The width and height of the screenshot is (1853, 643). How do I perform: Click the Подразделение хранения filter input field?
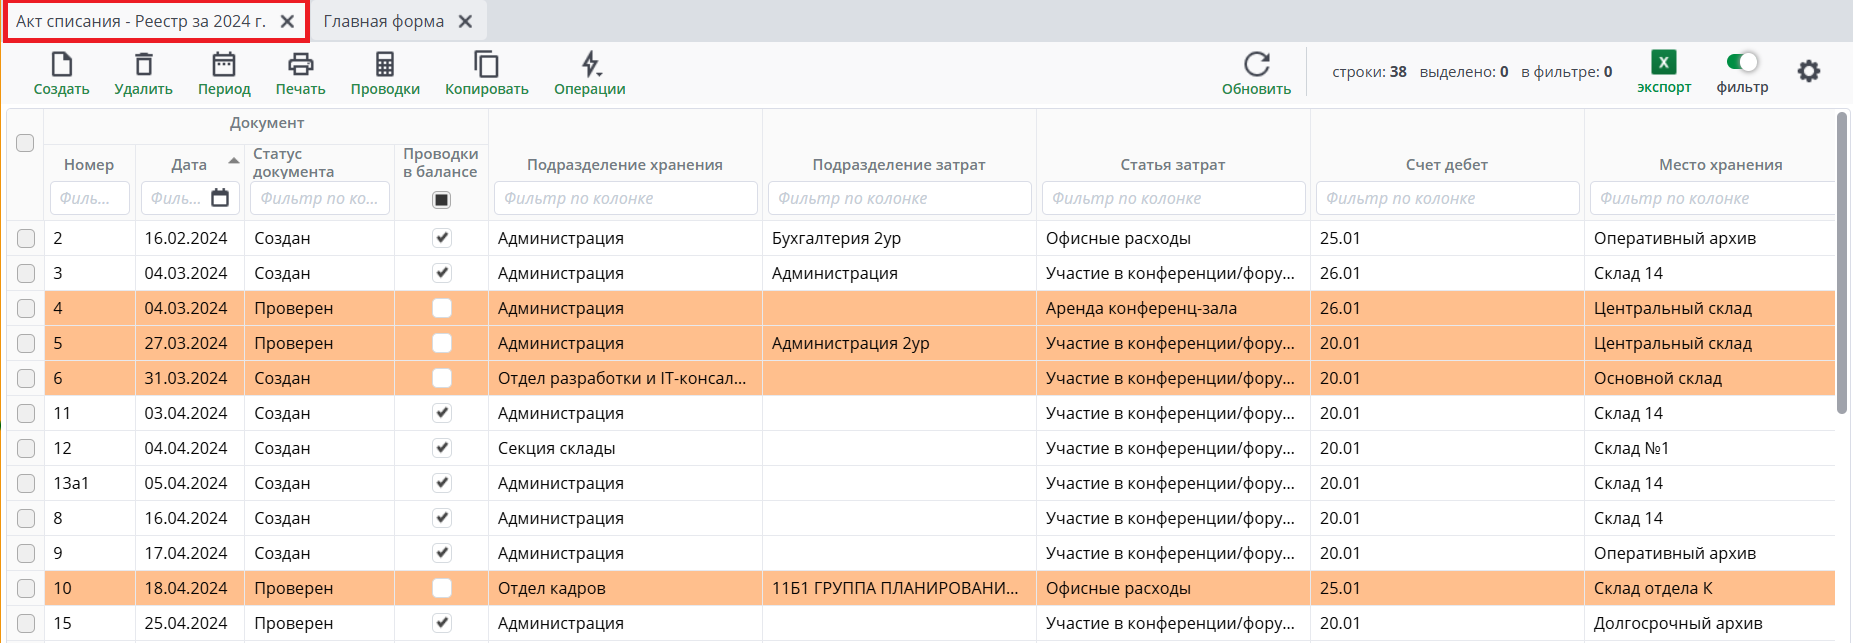tap(625, 198)
